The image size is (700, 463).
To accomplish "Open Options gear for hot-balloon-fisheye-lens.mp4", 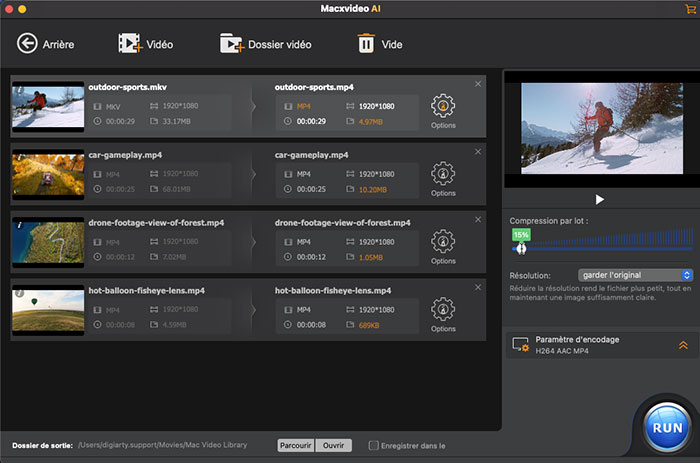I will (x=443, y=309).
